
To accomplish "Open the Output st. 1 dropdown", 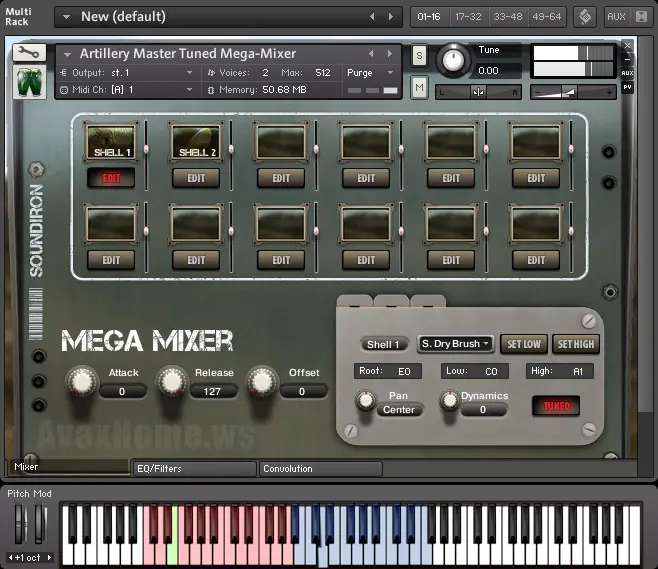I will point(126,73).
